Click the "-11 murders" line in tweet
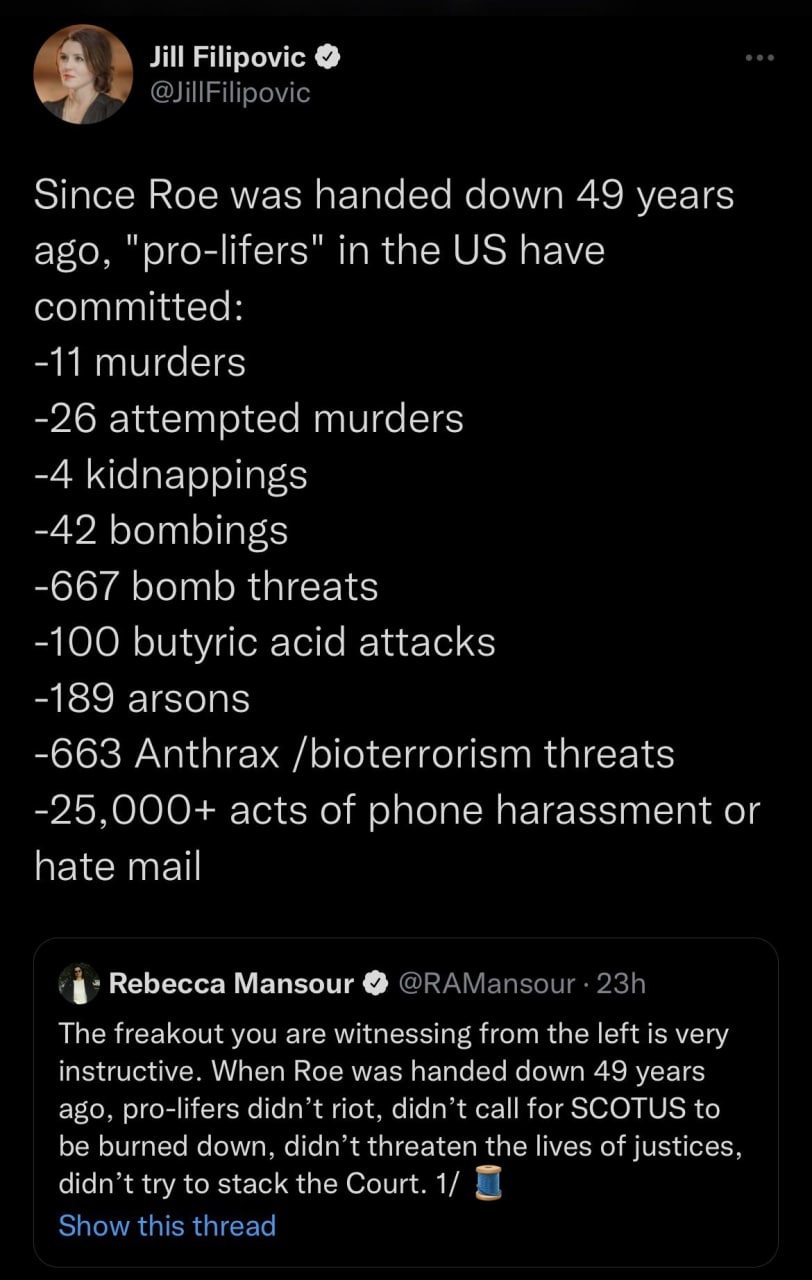The width and height of the screenshot is (812, 1280). (140, 362)
